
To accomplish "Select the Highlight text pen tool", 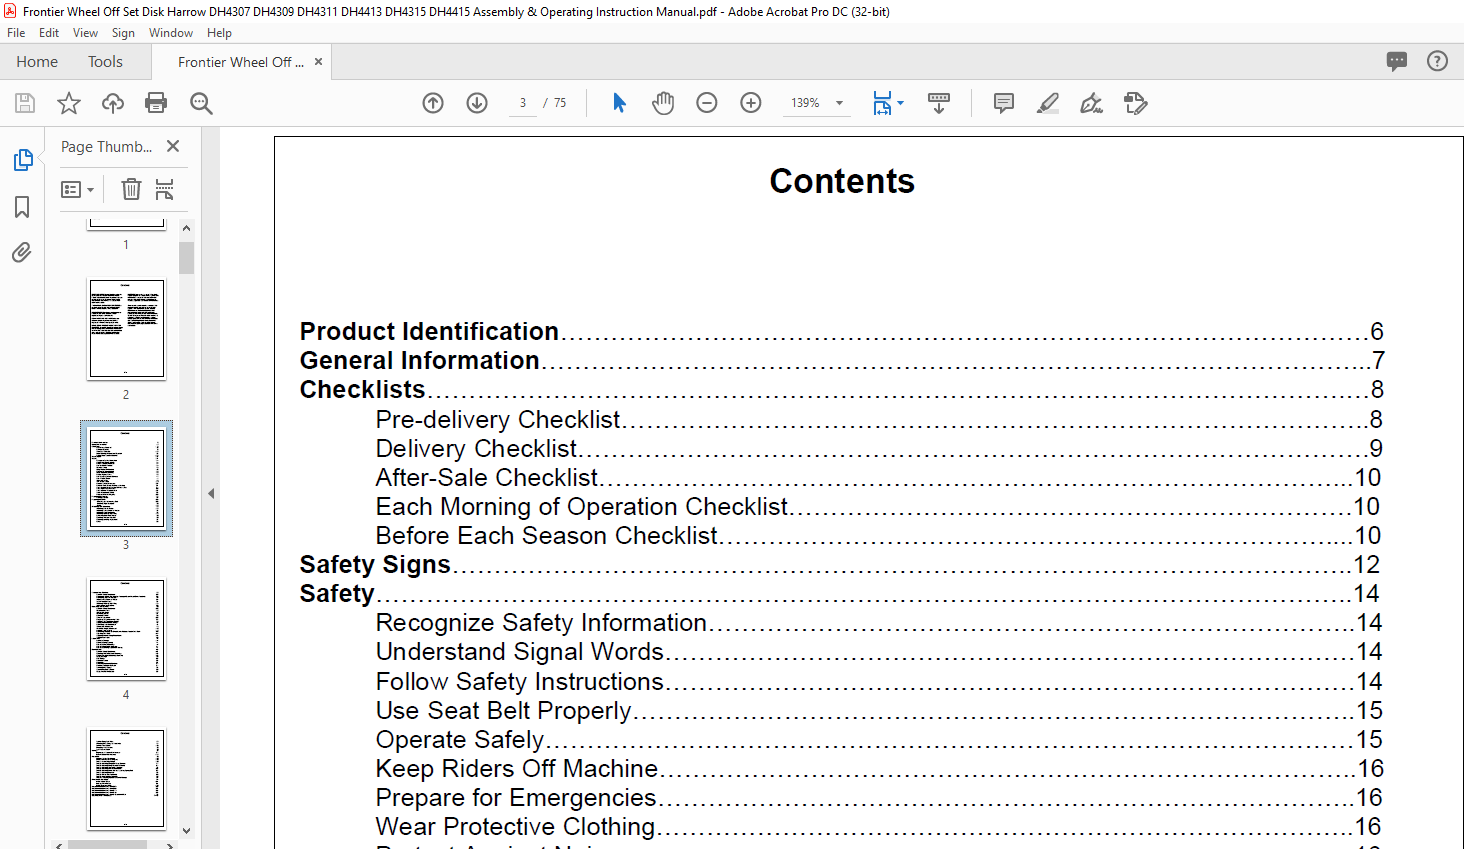I will [1048, 103].
